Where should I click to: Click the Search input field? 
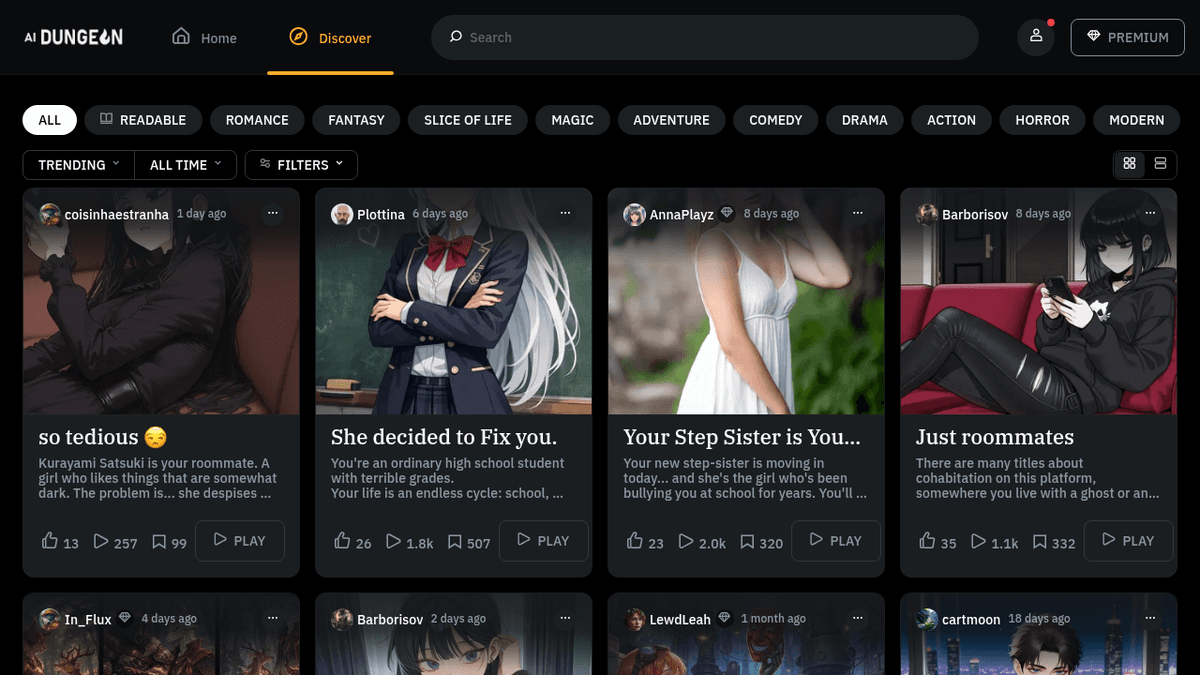coord(704,37)
